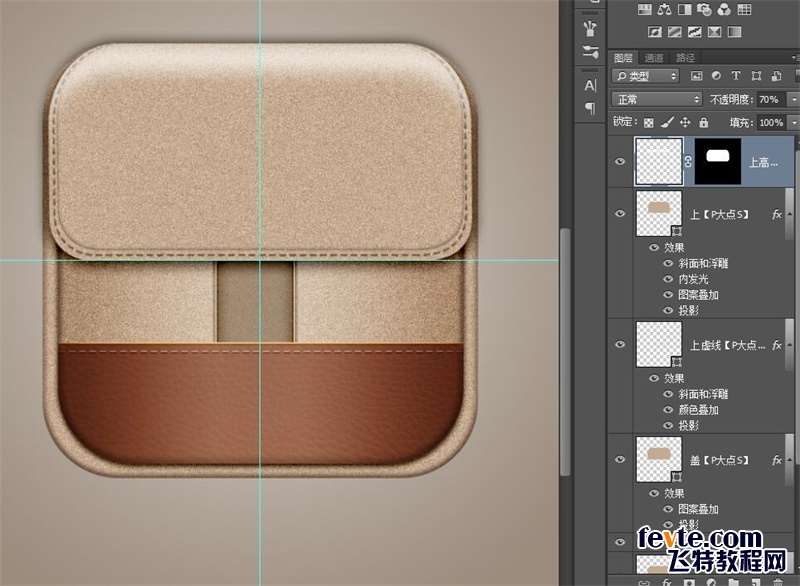Toggle visibility of 上【P大点S】 layer
800x586 pixels.
tap(620, 214)
